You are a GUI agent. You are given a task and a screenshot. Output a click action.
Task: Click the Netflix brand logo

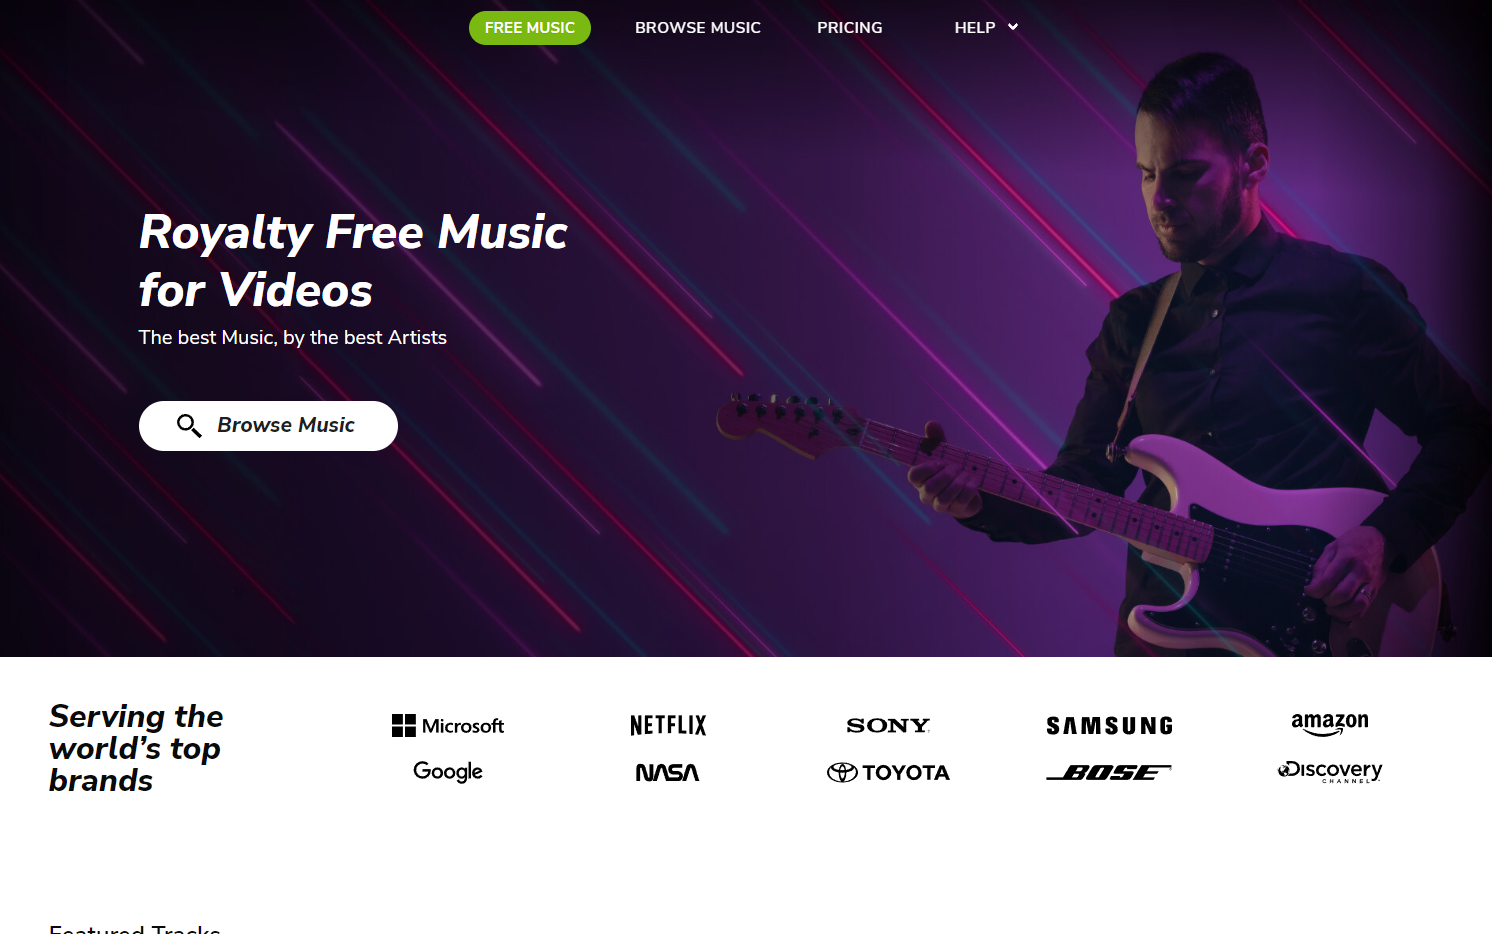668,725
